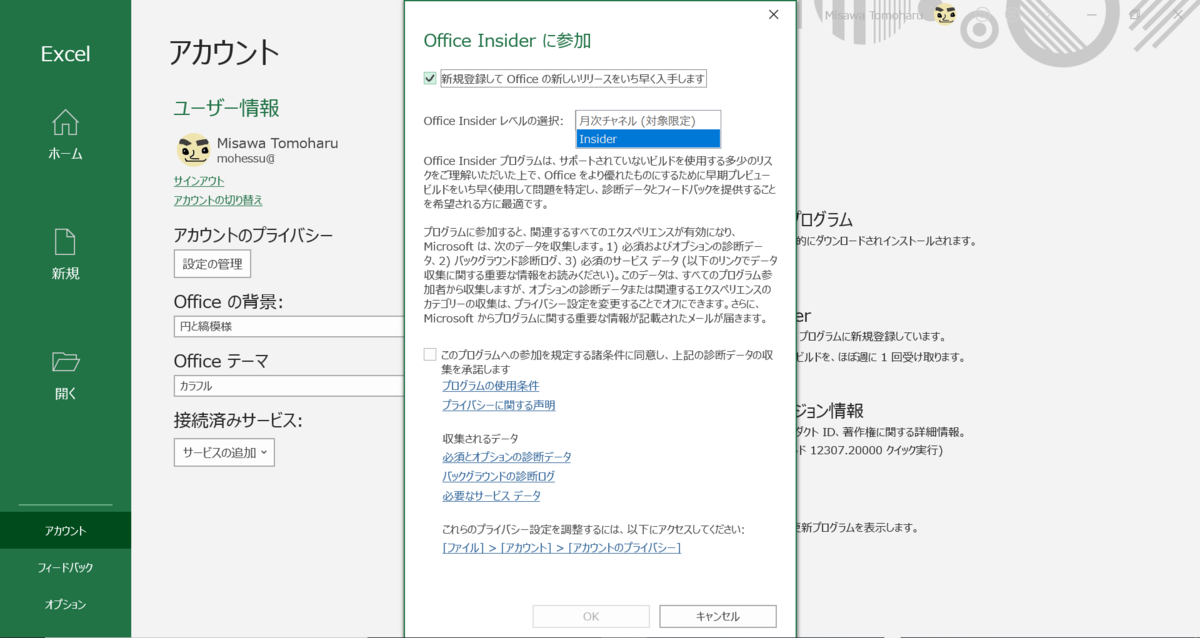Click the サインアウト link

coord(199,181)
